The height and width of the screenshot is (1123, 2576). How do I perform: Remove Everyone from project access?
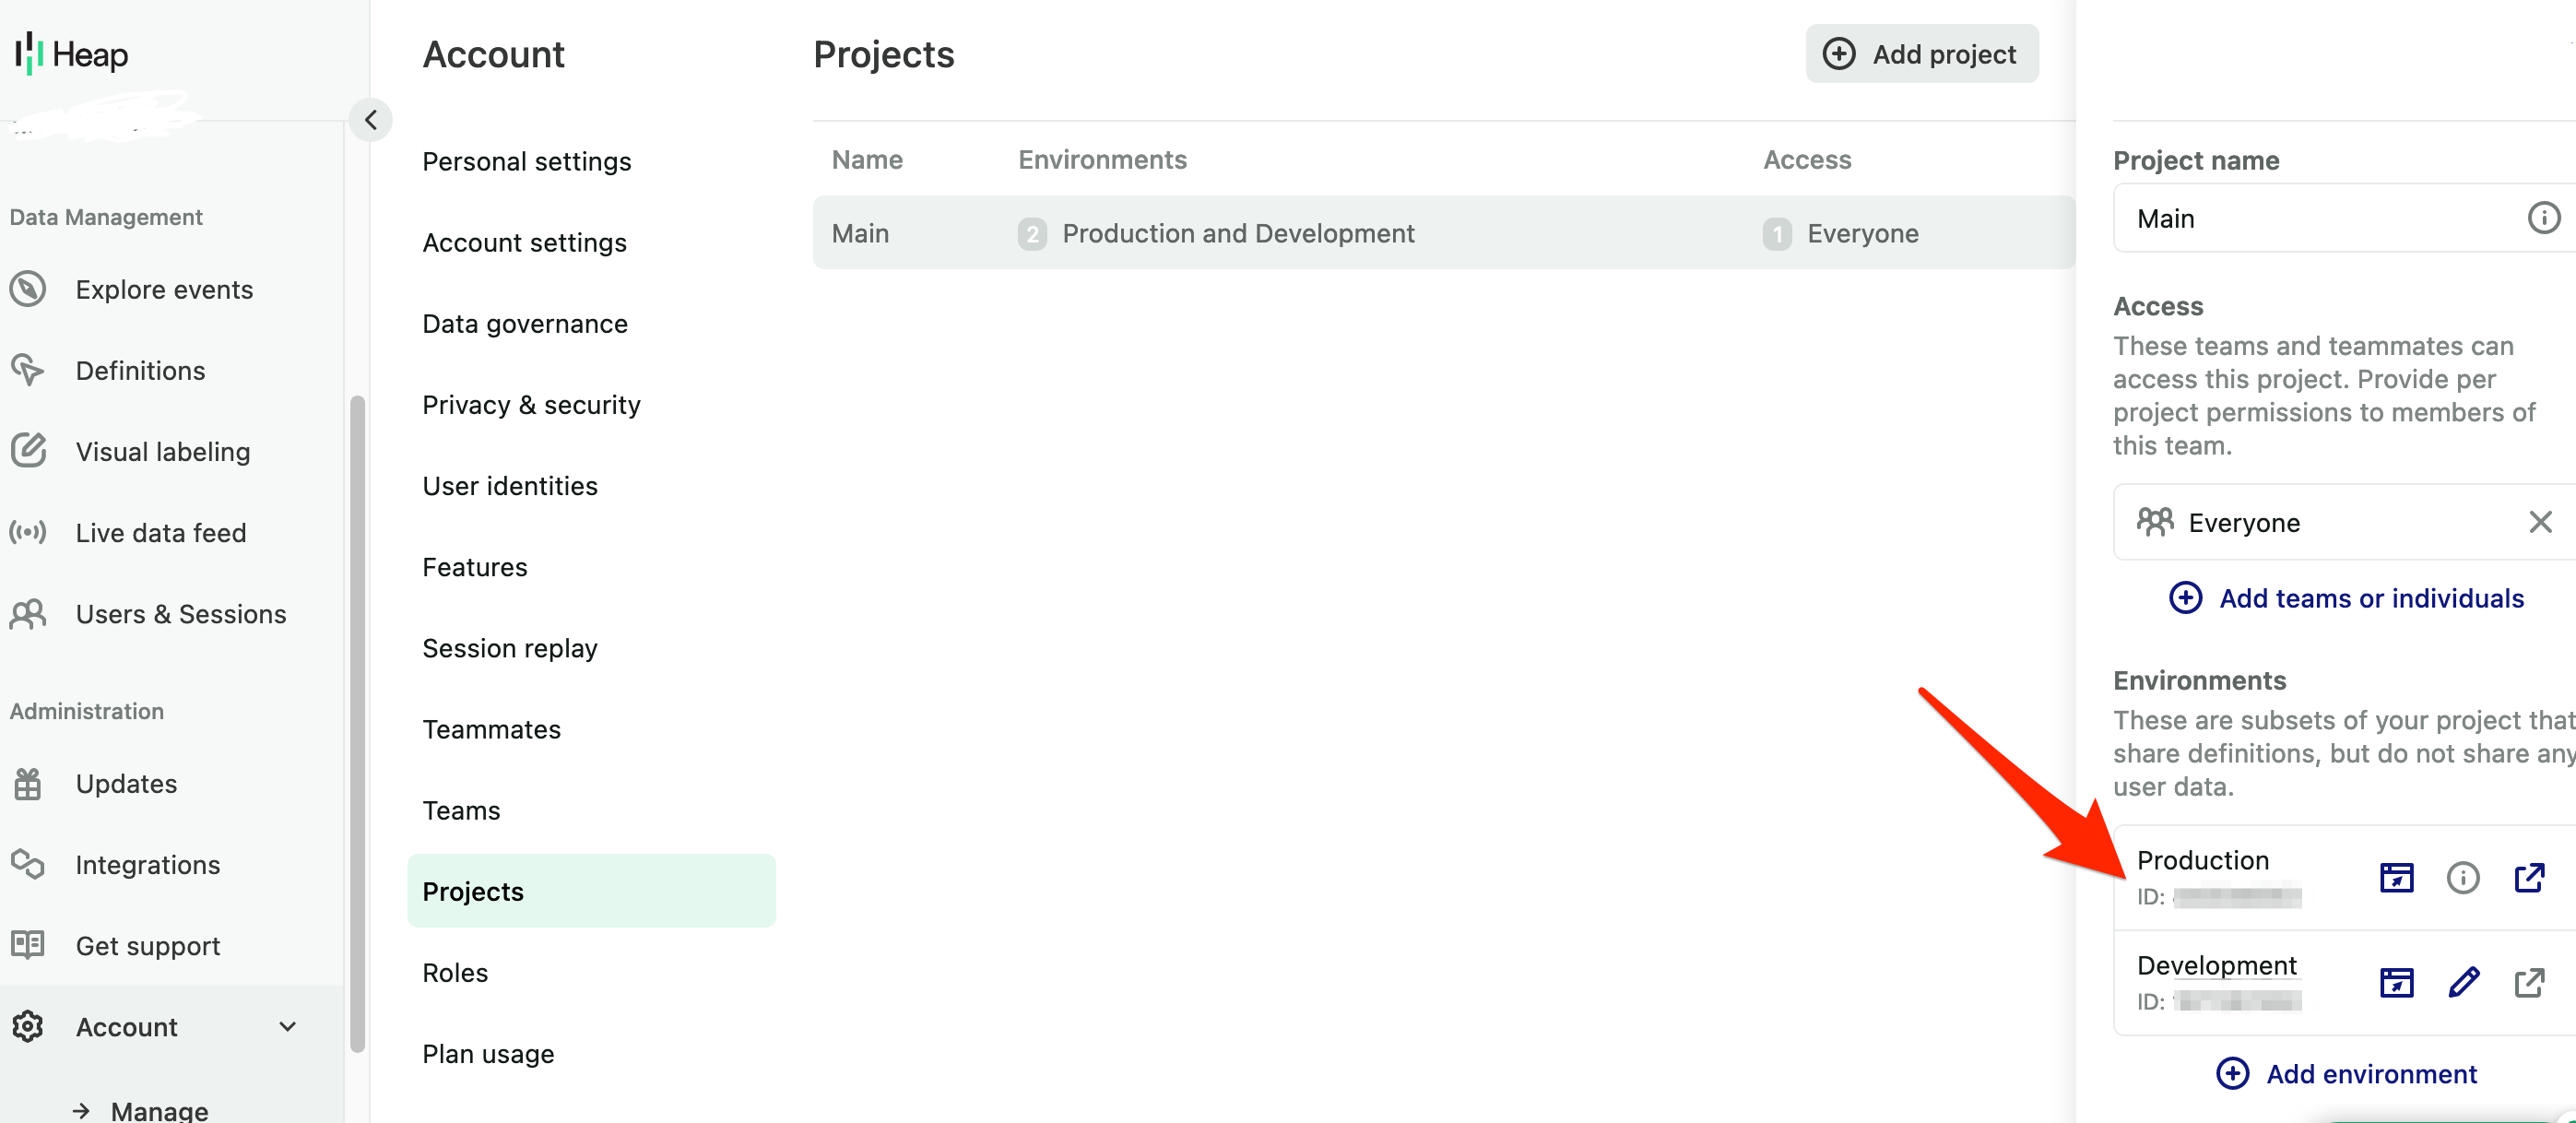pyautogui.click(x=2540, y=522)
